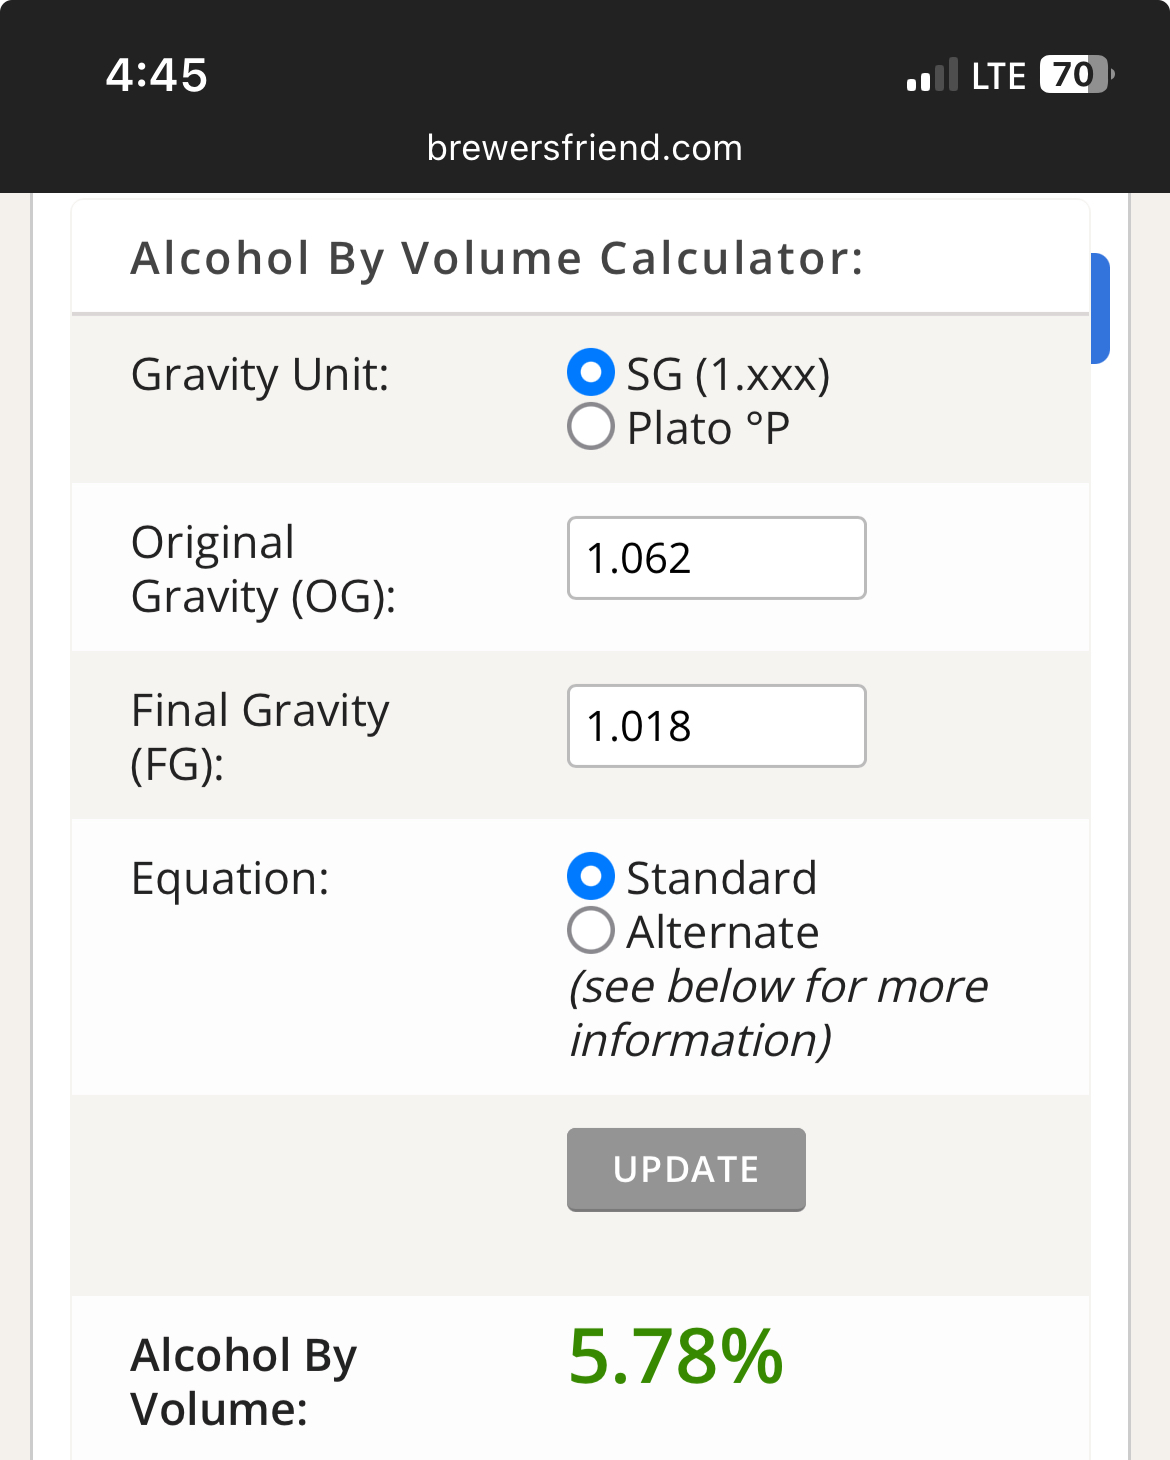Switch to the Alternate equation option
This screenshot has height=1460, width=1170.
click(591, 931)
